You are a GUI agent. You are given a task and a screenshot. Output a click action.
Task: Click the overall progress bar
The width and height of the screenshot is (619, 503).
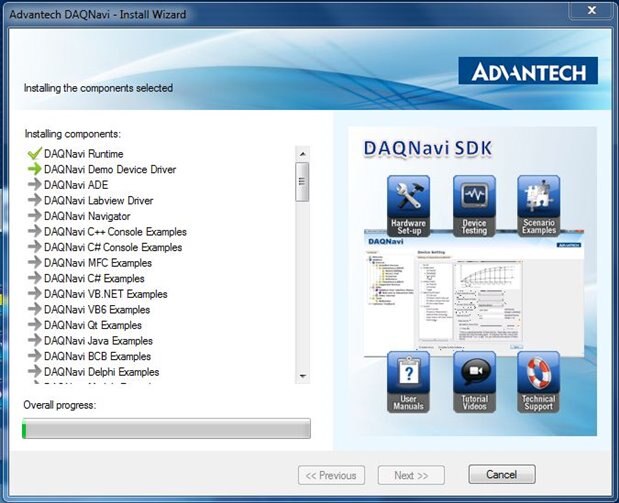pyautogui.click(x=166, y=429)
